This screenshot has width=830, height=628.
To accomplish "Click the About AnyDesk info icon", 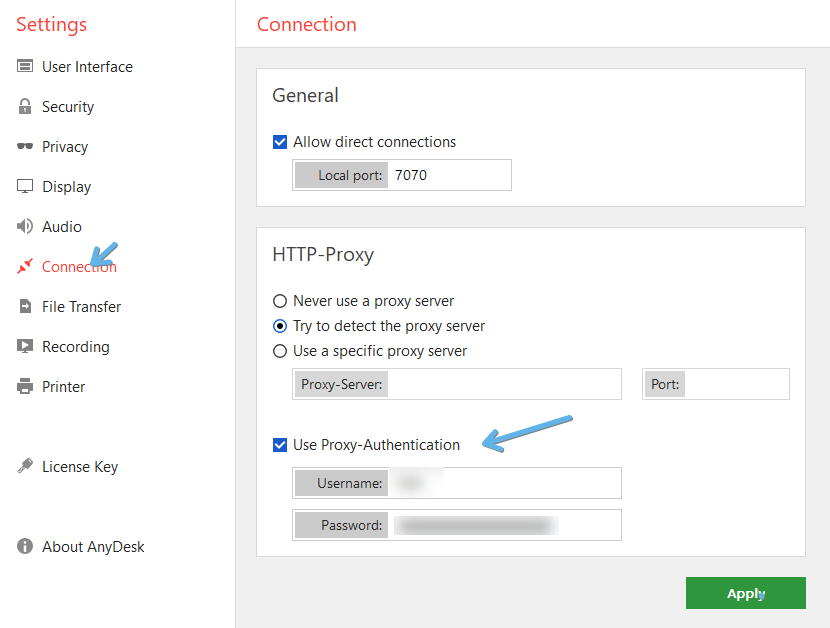I will (25, 547).
